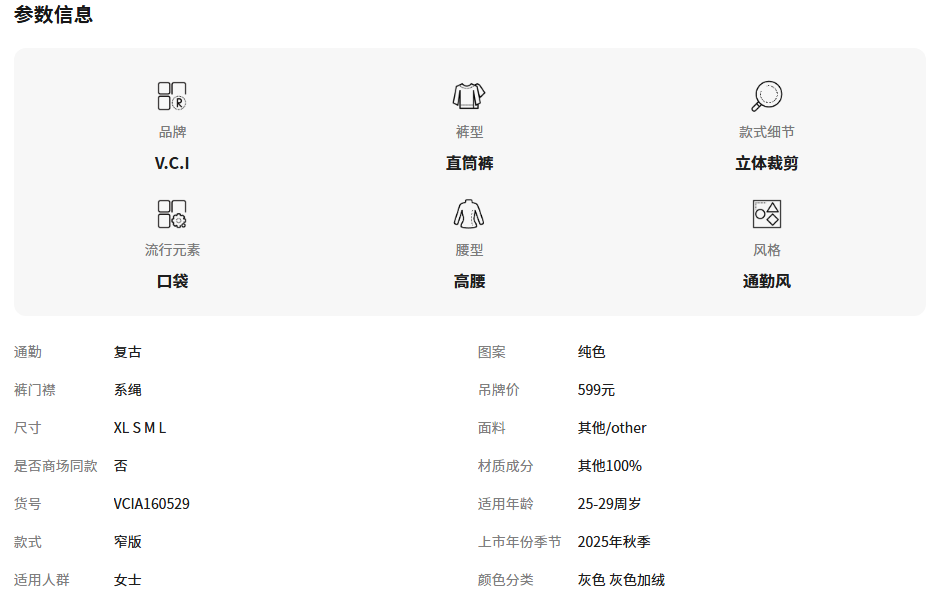Click the 参数信息 section heading

pyautogui.click(x=53, y=15)
